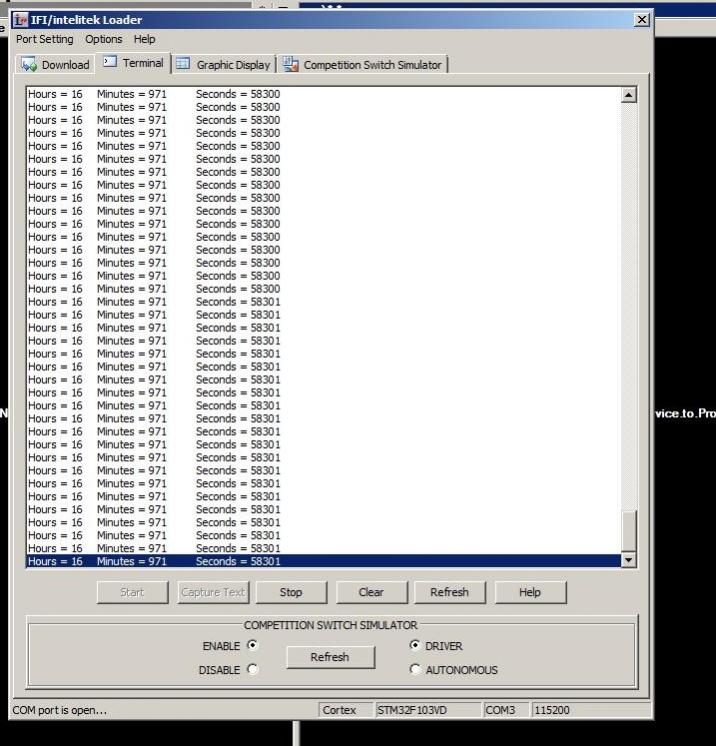The width and height of the screenshot is (716, 746).
Task: Open the Options menu
Action: coord(104,39)
